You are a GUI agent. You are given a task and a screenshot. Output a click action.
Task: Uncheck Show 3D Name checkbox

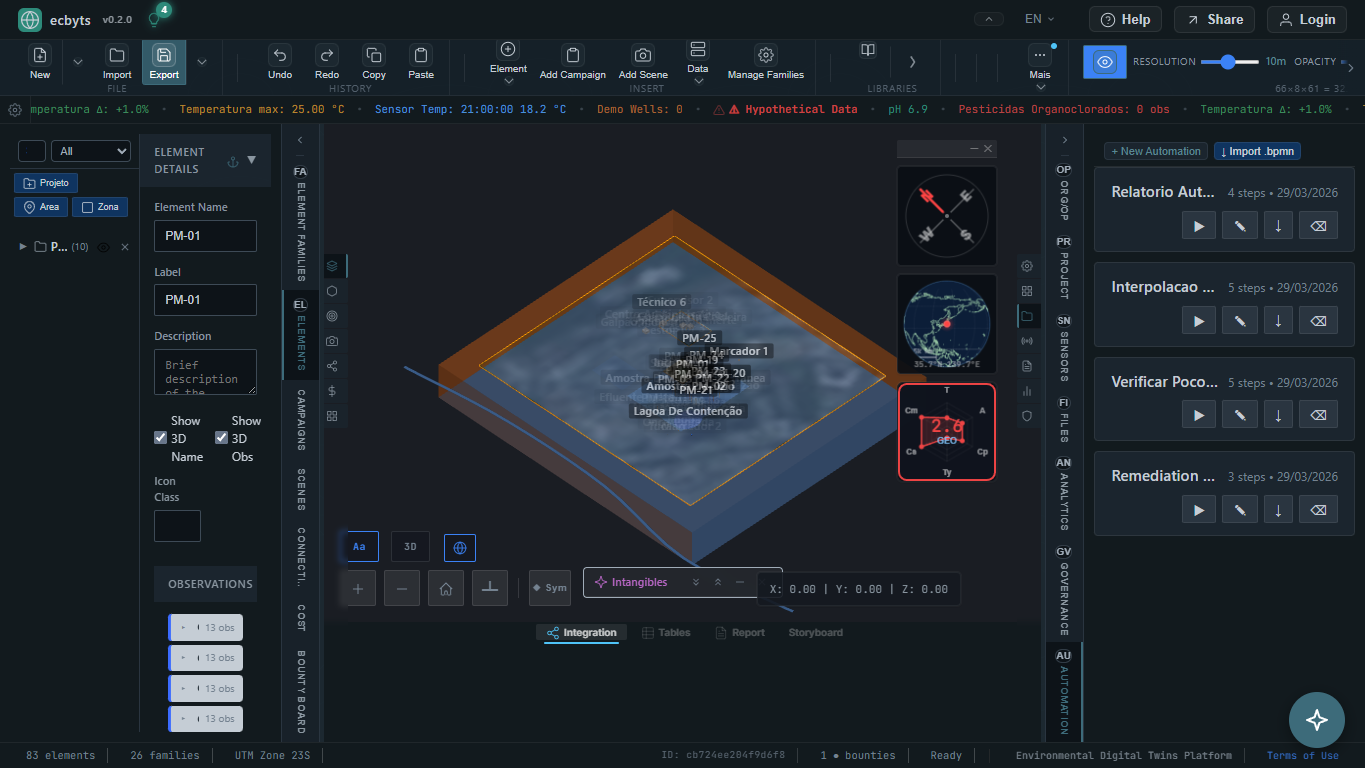[160, 438]
